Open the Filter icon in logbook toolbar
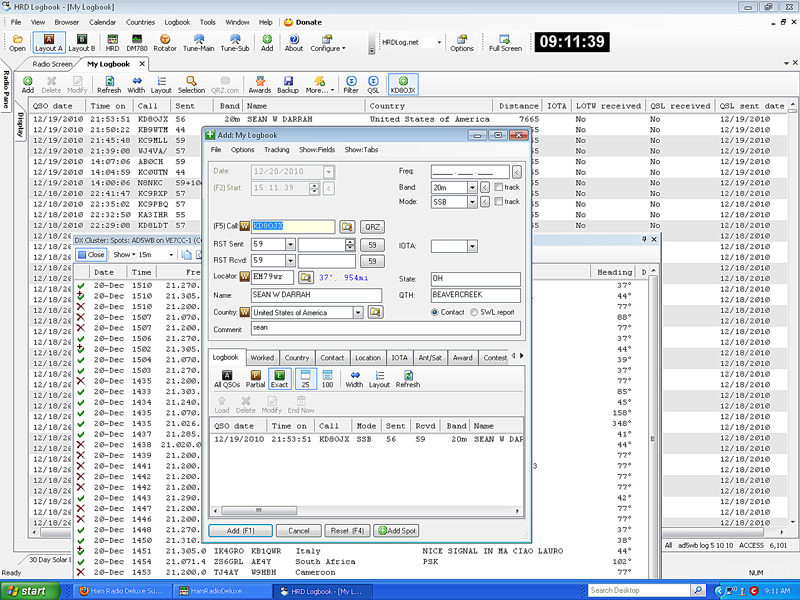This screenshot has width=800, height=600. pyautogui.click(x=351, y=85)
